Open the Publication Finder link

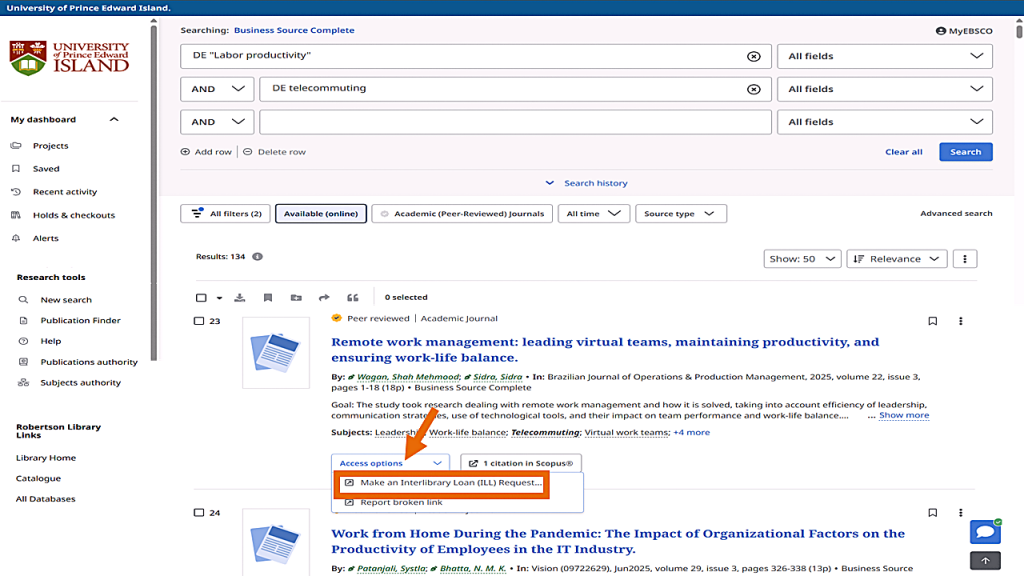point(80,320)
